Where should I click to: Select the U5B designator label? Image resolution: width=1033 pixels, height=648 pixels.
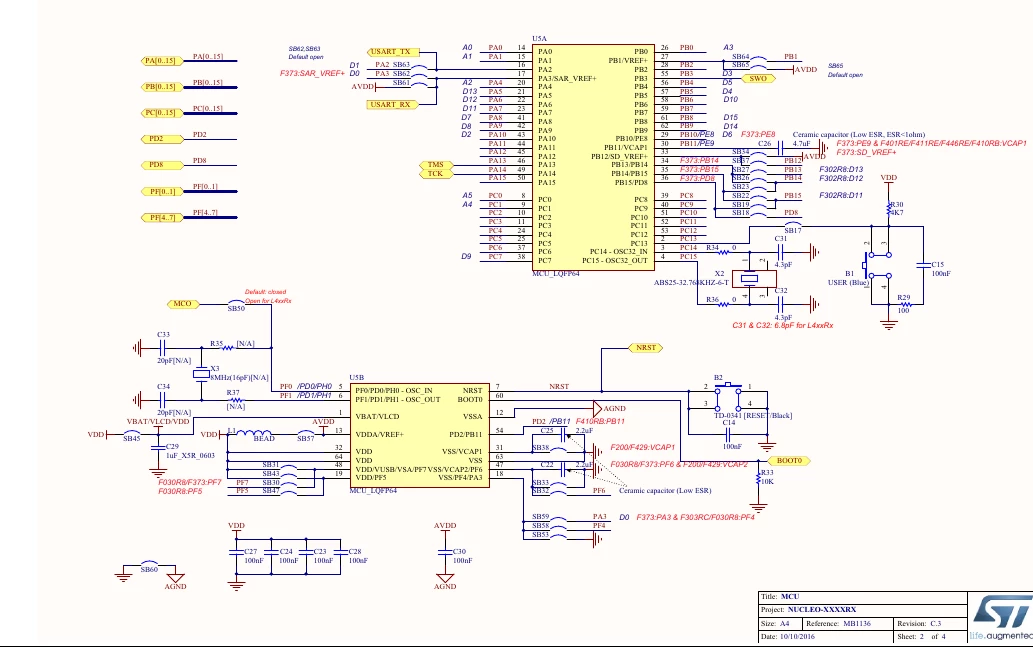[356, 377]
